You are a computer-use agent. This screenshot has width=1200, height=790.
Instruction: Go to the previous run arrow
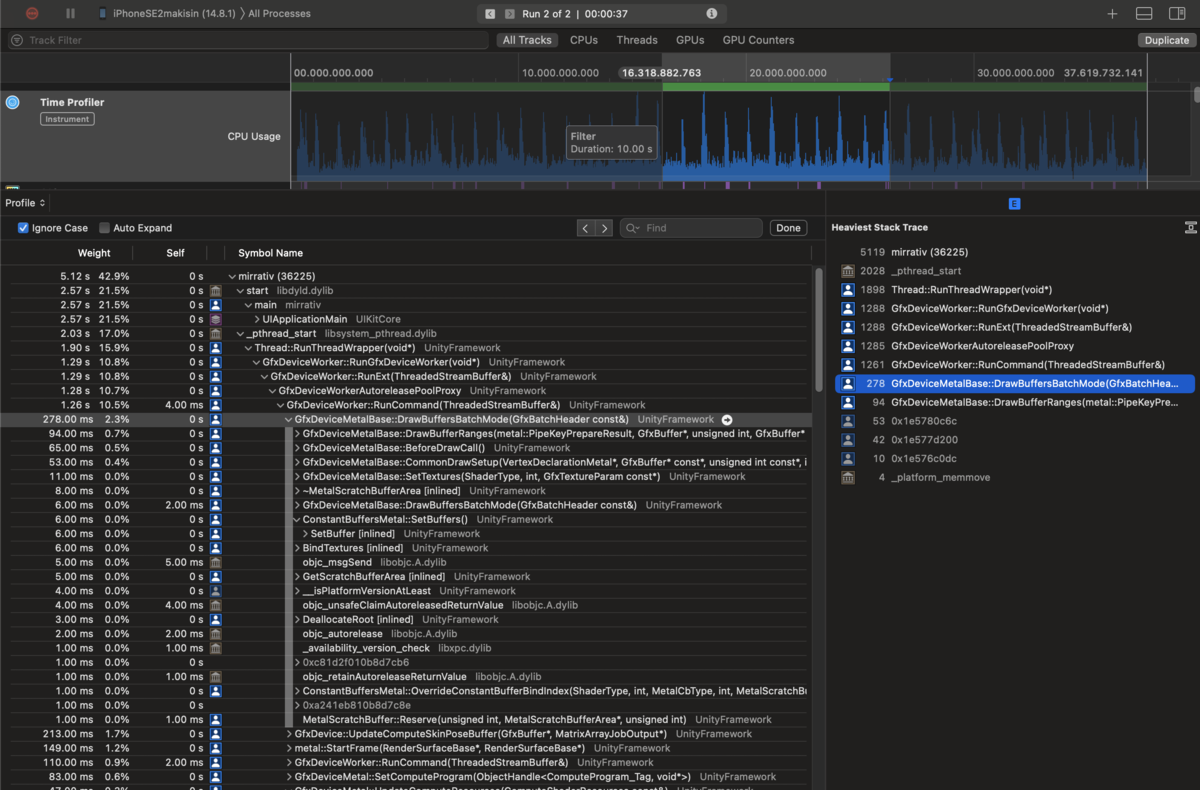click(x=489, y=14)
